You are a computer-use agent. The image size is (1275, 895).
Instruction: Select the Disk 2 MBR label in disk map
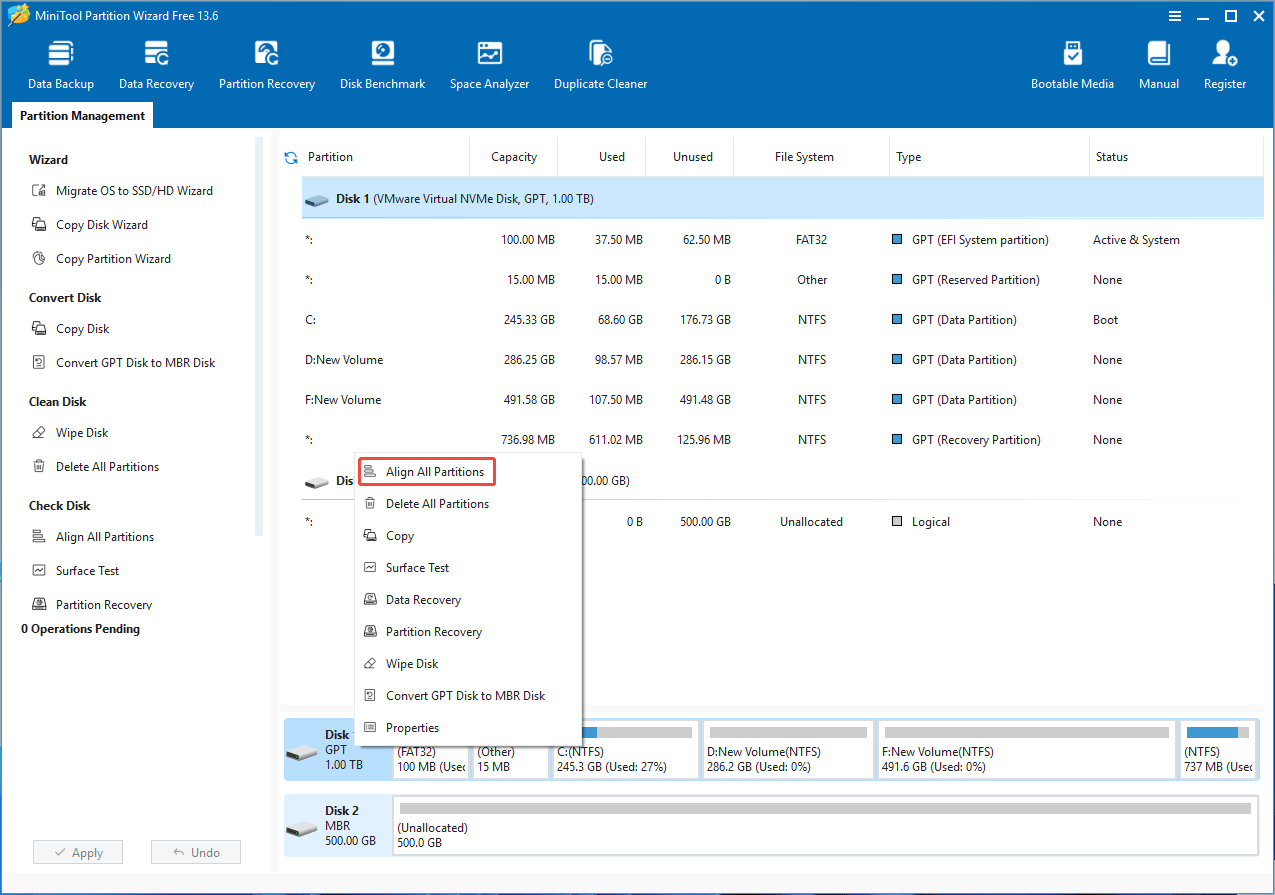point(338,826)
